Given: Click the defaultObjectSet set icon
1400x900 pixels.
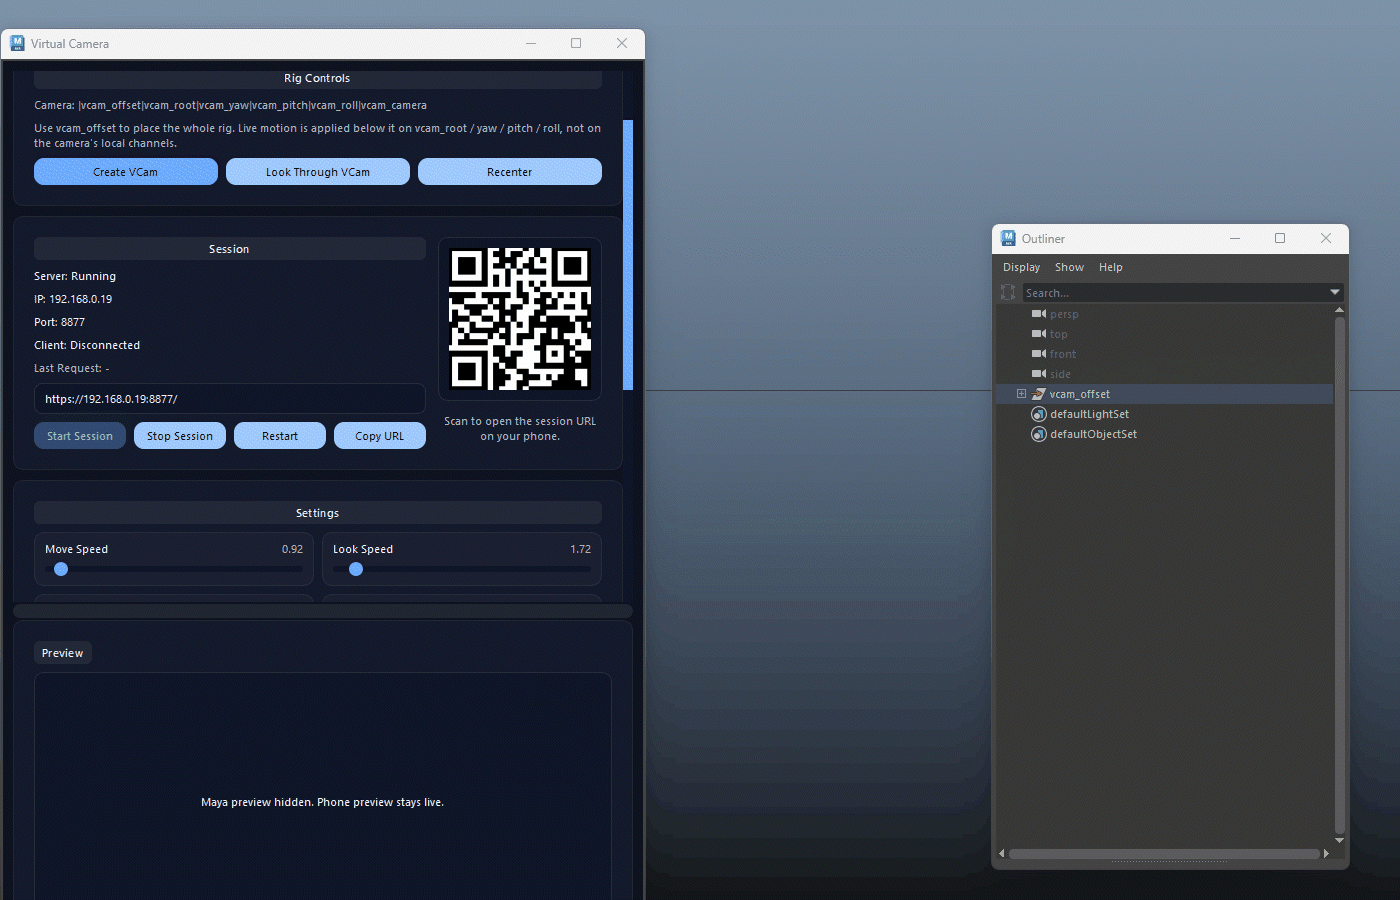Looking at the screenshot, I should click(1039, 434).
